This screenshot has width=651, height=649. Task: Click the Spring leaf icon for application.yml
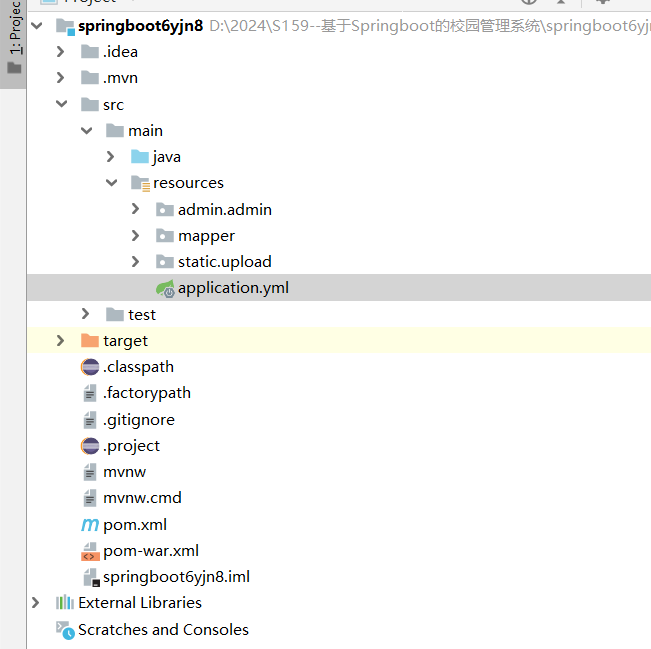tap(164, 288)
